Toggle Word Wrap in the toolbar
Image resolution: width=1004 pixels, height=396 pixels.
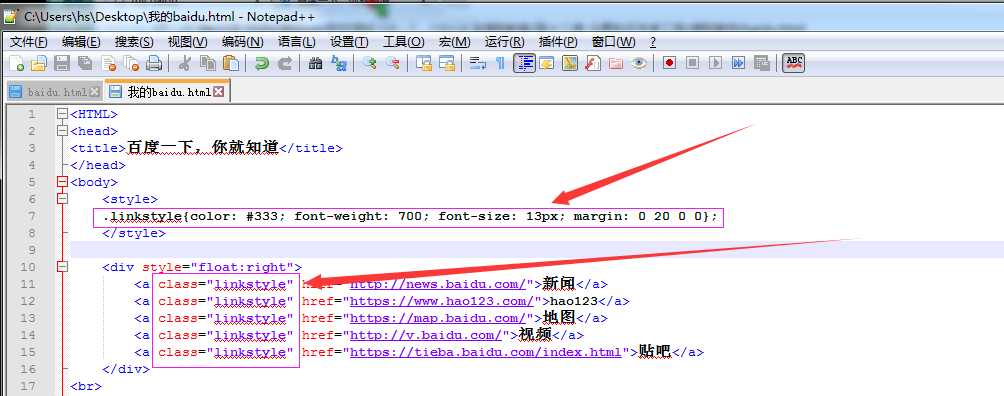click(478, 63)
